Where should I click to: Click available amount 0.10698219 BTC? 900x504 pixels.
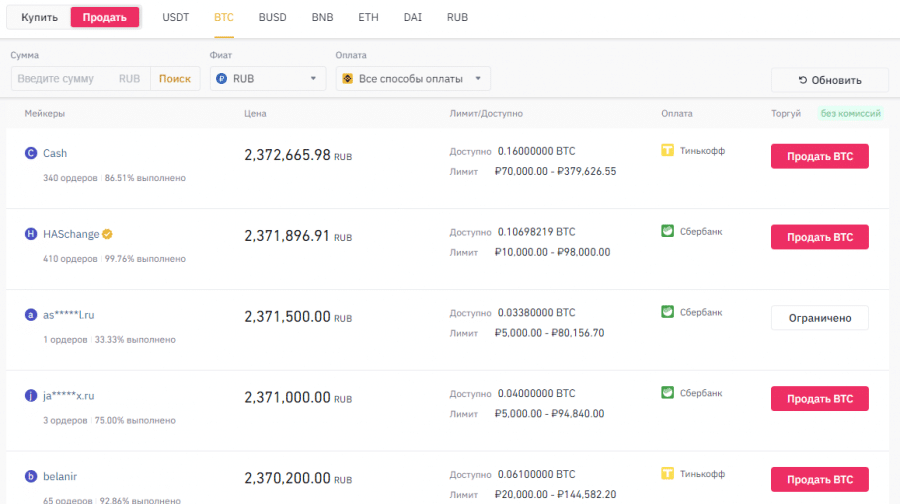(536, 232)
